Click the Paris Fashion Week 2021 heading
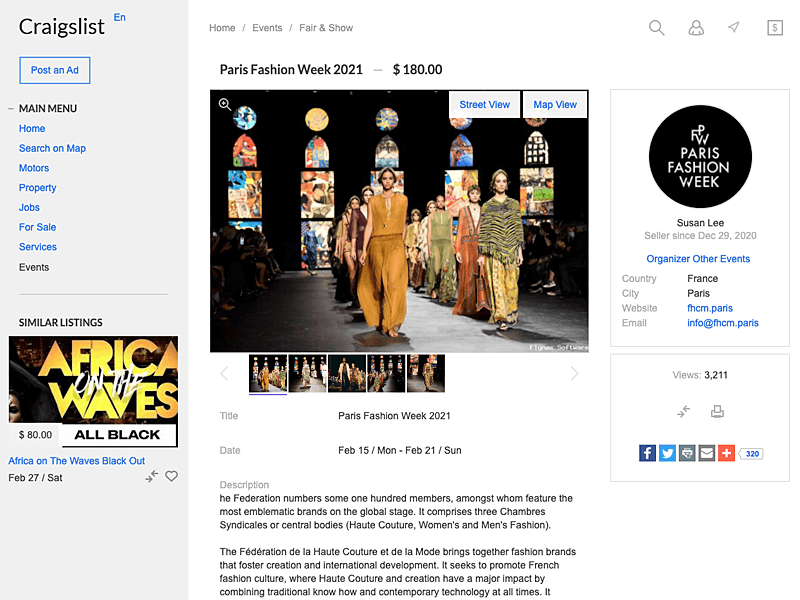This screenshot has height=600, width=800. tap(291, 69)
